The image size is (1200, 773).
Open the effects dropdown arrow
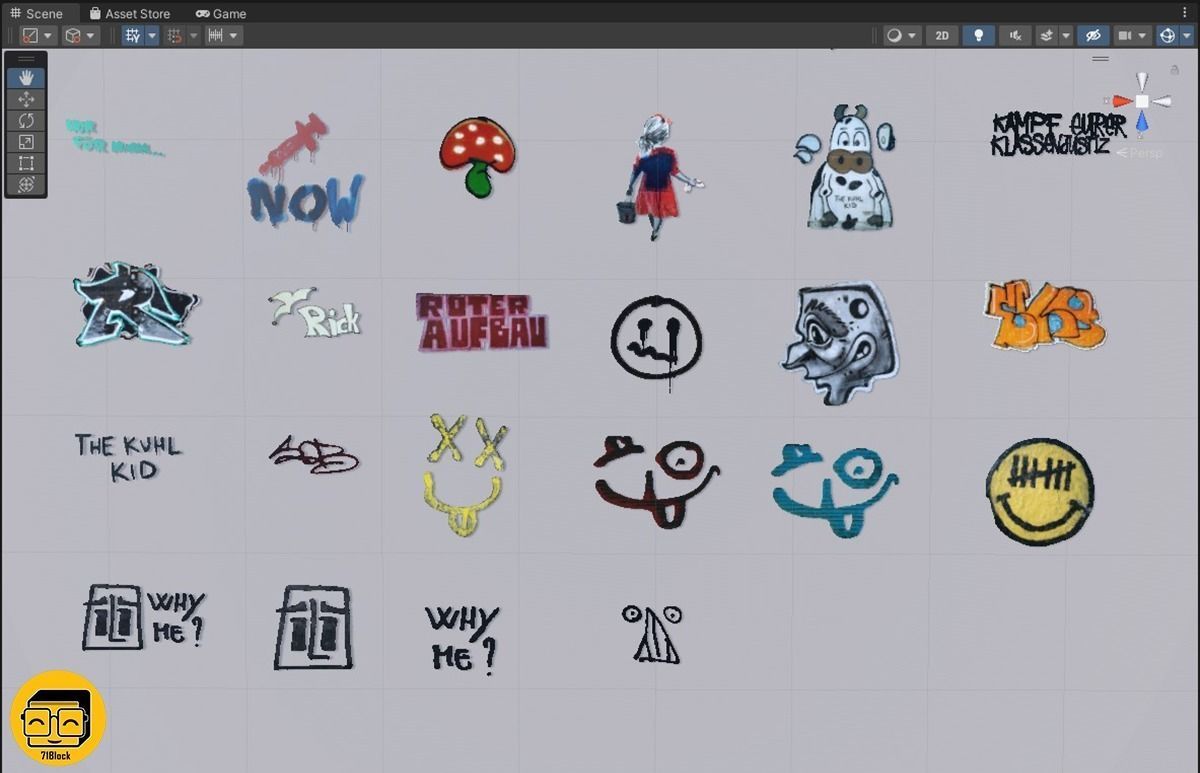(1066, 35)
